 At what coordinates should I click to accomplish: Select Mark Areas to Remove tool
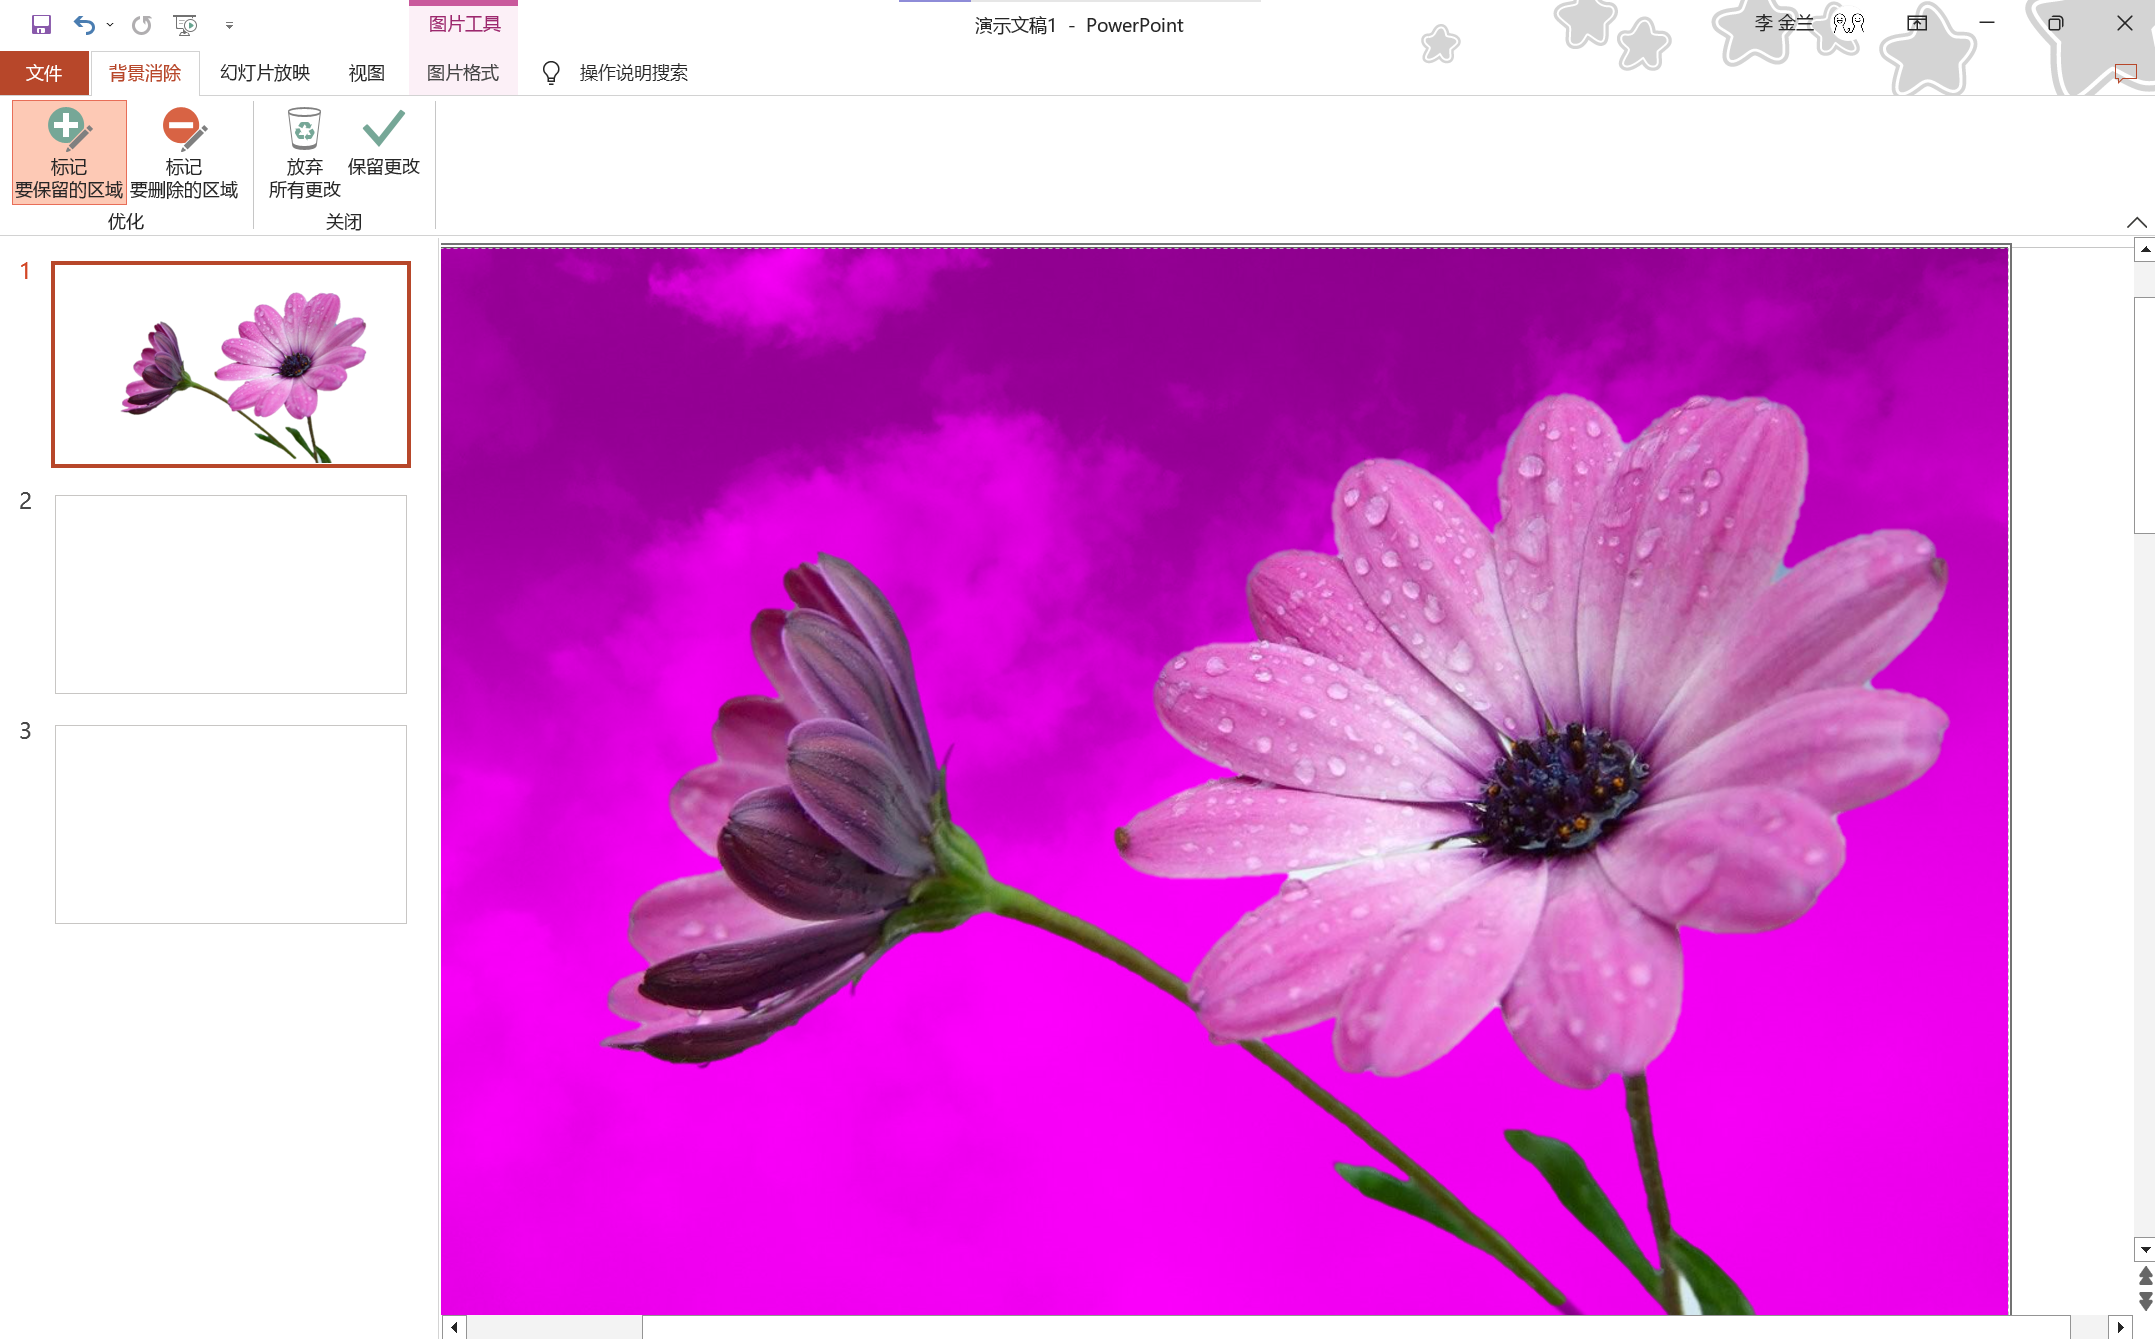tap(184, 152)
